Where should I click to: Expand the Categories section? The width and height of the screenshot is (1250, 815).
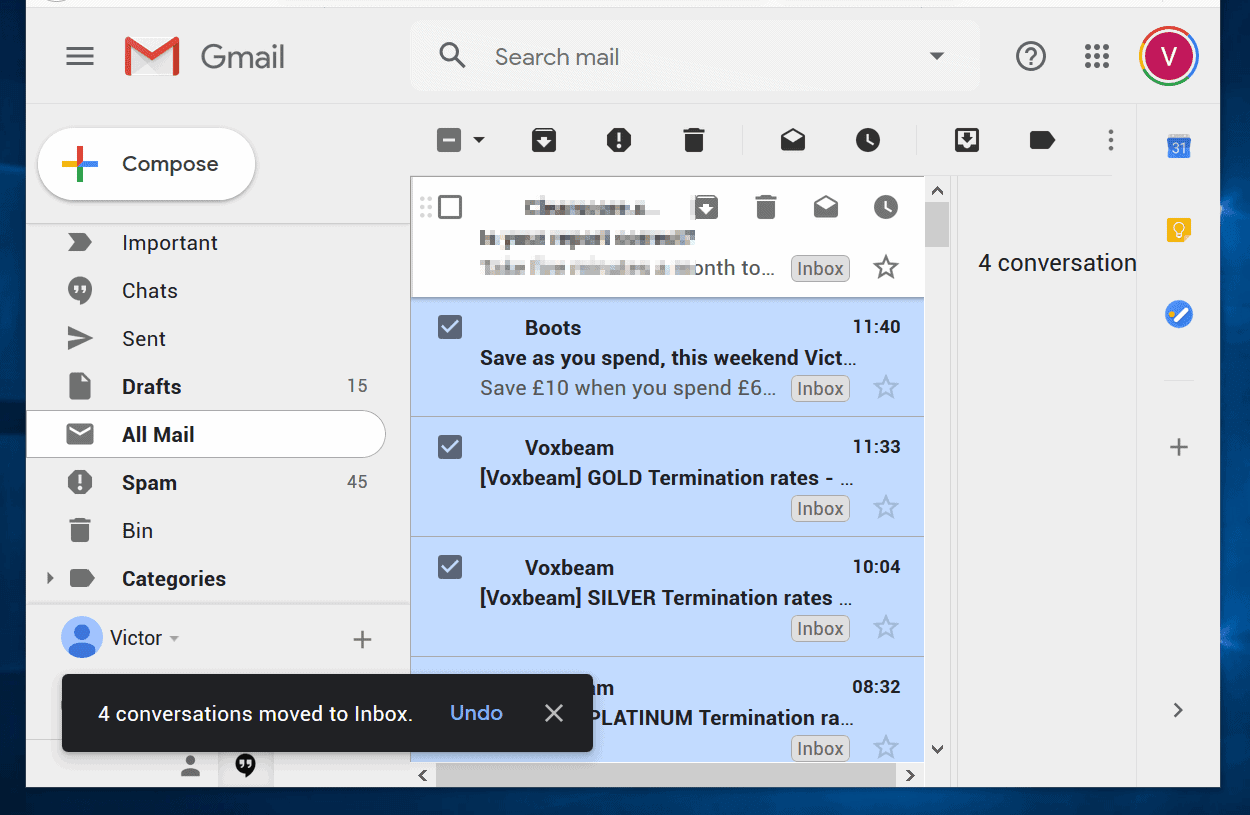coord(50,578)
